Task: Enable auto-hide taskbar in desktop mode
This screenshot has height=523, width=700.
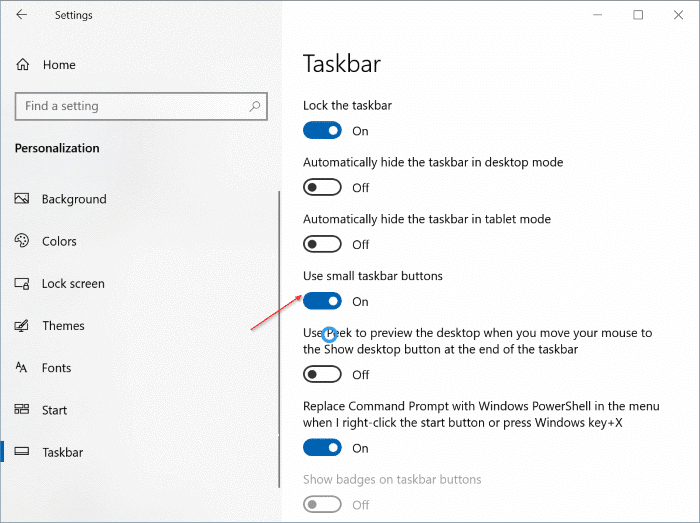Action: (x=322, y=187)
